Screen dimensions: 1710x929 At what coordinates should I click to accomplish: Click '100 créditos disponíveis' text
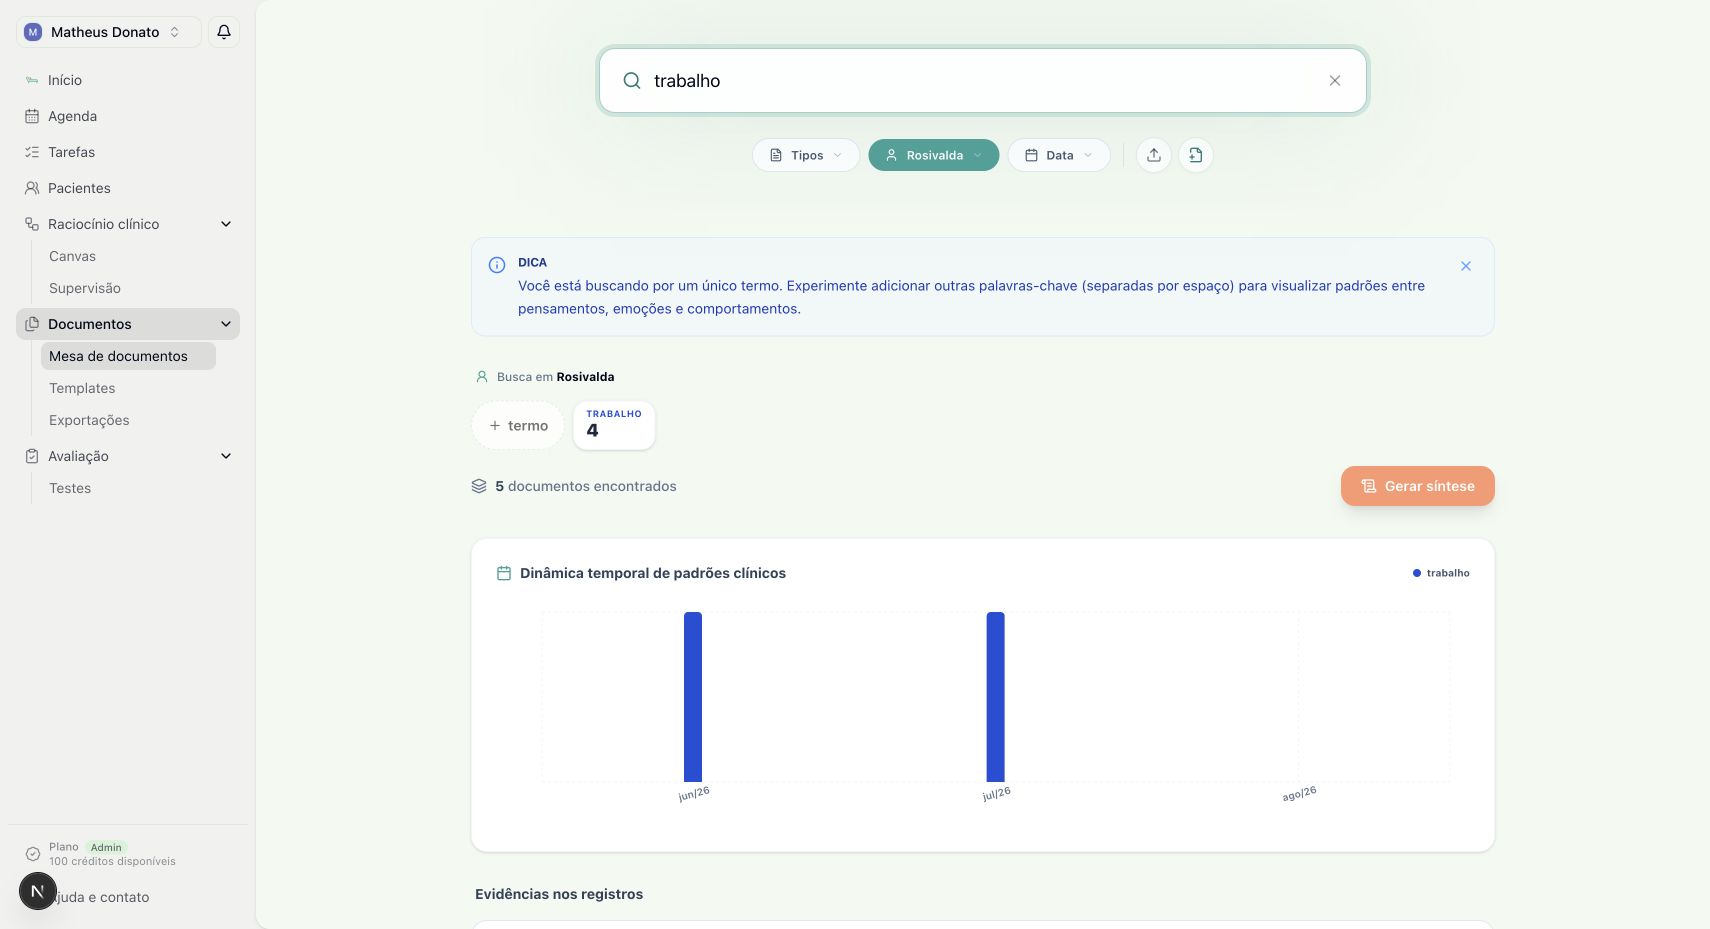(112, 861)
